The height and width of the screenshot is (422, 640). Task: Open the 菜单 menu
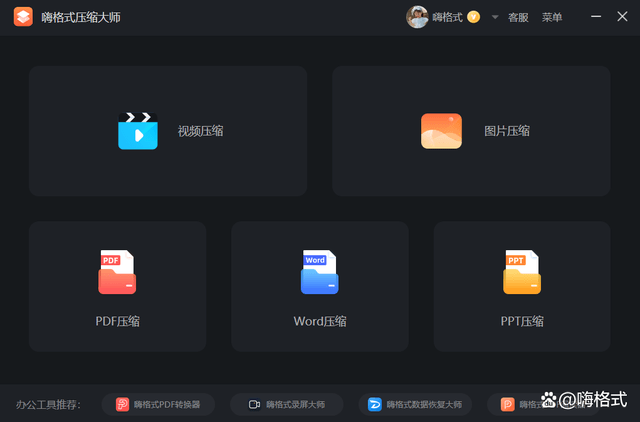coord(552,17)
